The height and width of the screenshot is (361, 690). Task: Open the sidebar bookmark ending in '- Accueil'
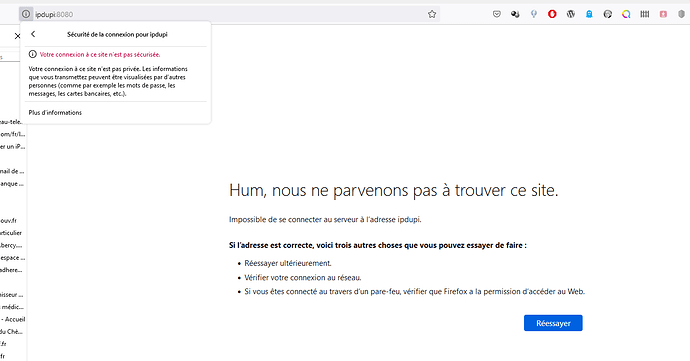click(13, 319)
